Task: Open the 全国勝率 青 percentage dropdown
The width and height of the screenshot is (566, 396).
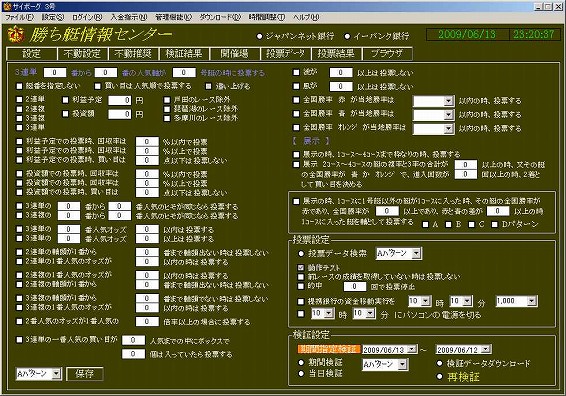Action: point(448,115)
